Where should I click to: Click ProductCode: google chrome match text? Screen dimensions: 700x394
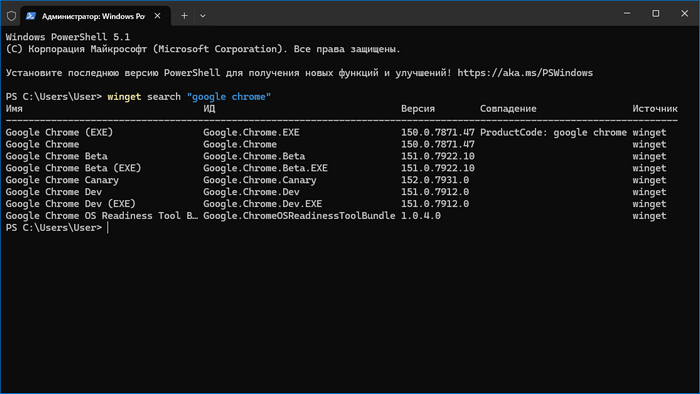(x=553, y=133)
